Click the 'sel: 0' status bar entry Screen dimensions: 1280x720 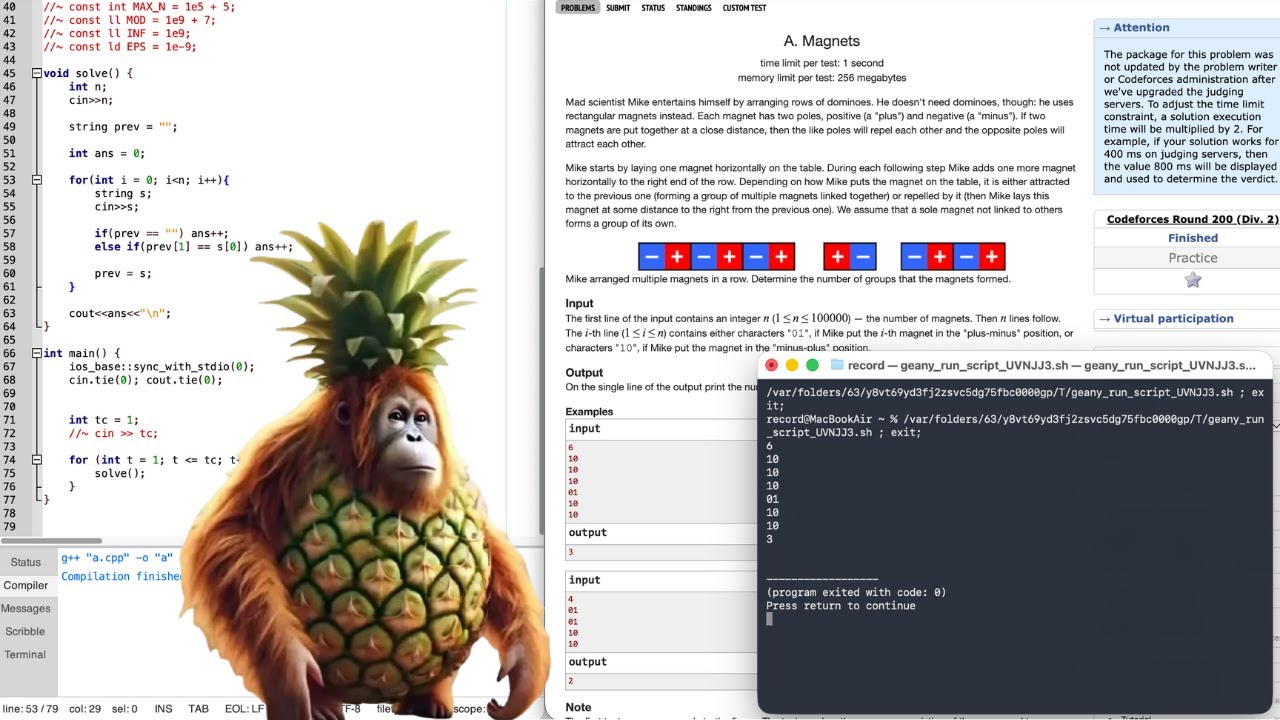tap(126, 709)
